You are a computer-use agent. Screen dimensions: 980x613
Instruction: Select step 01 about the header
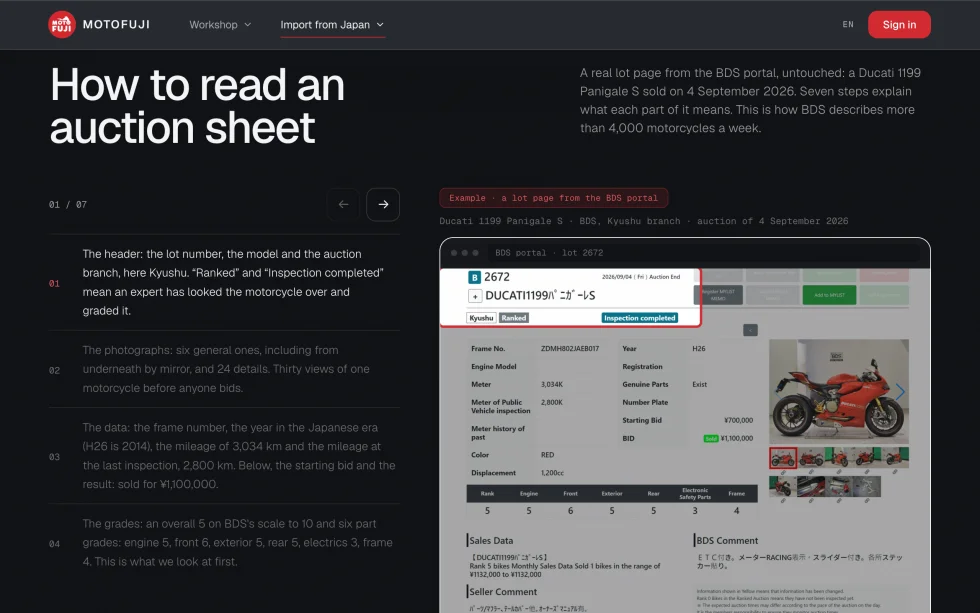coord(224,282)
